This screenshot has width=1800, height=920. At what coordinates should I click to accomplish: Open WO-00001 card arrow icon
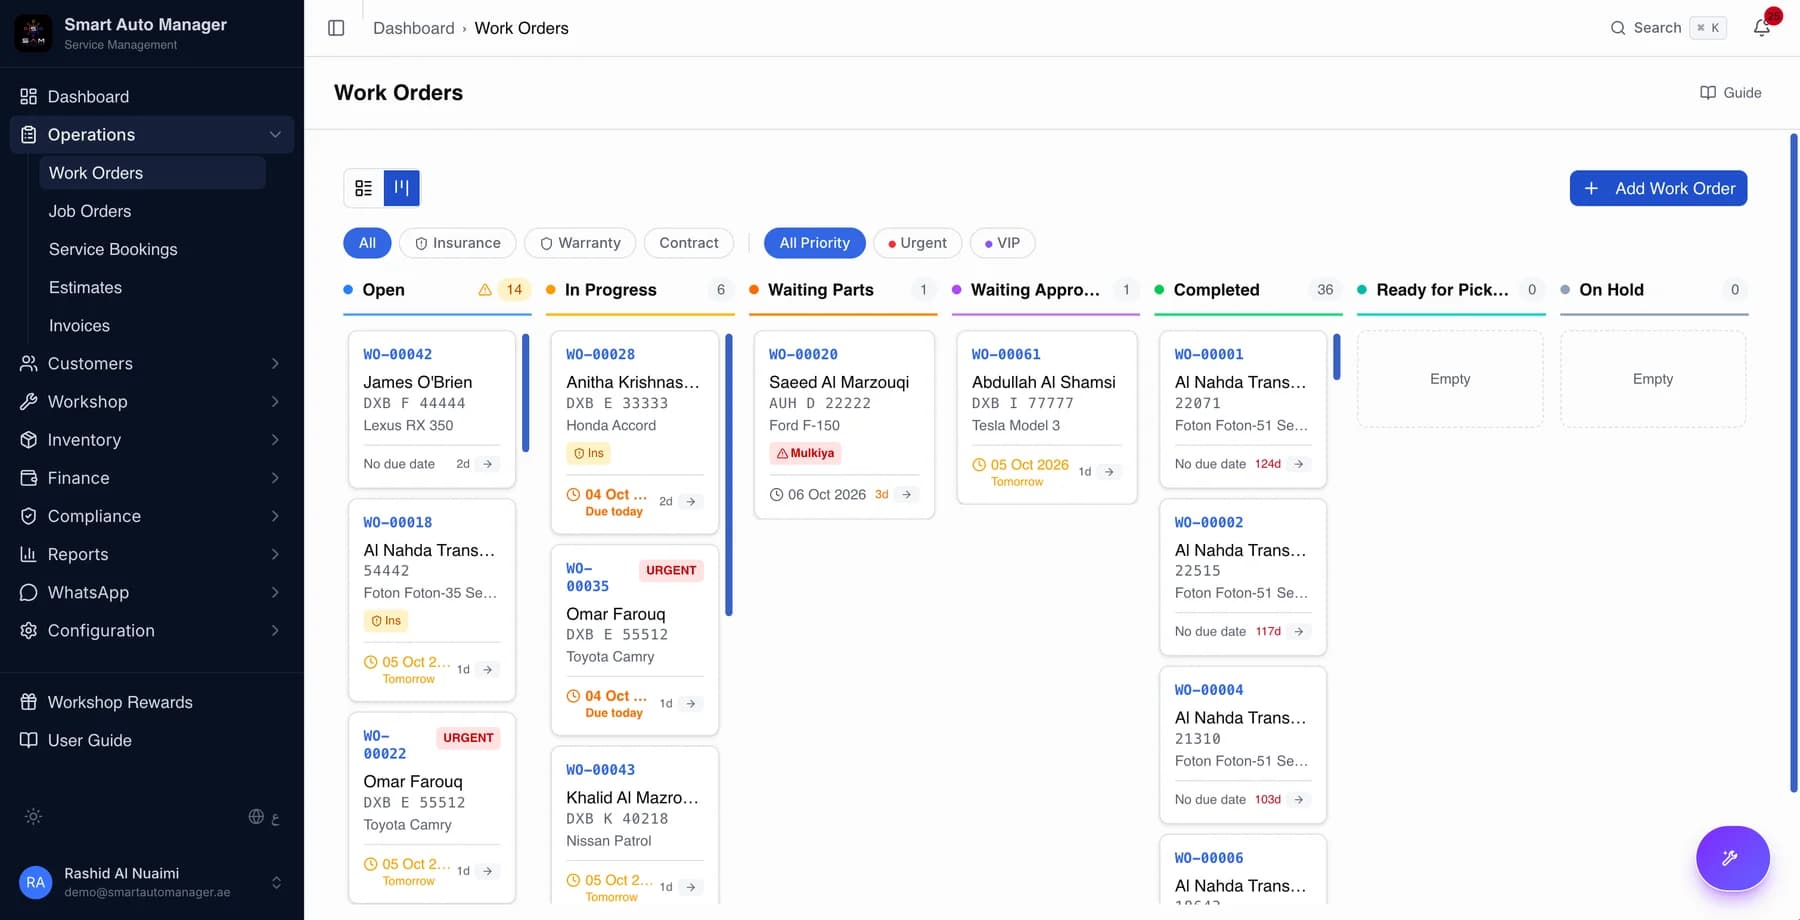tap(1299, 464)
